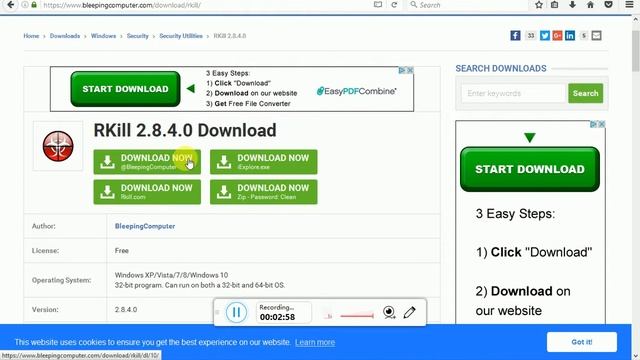
Task: Share the page via email envelope icon
Action: click(x=596, y=36)
